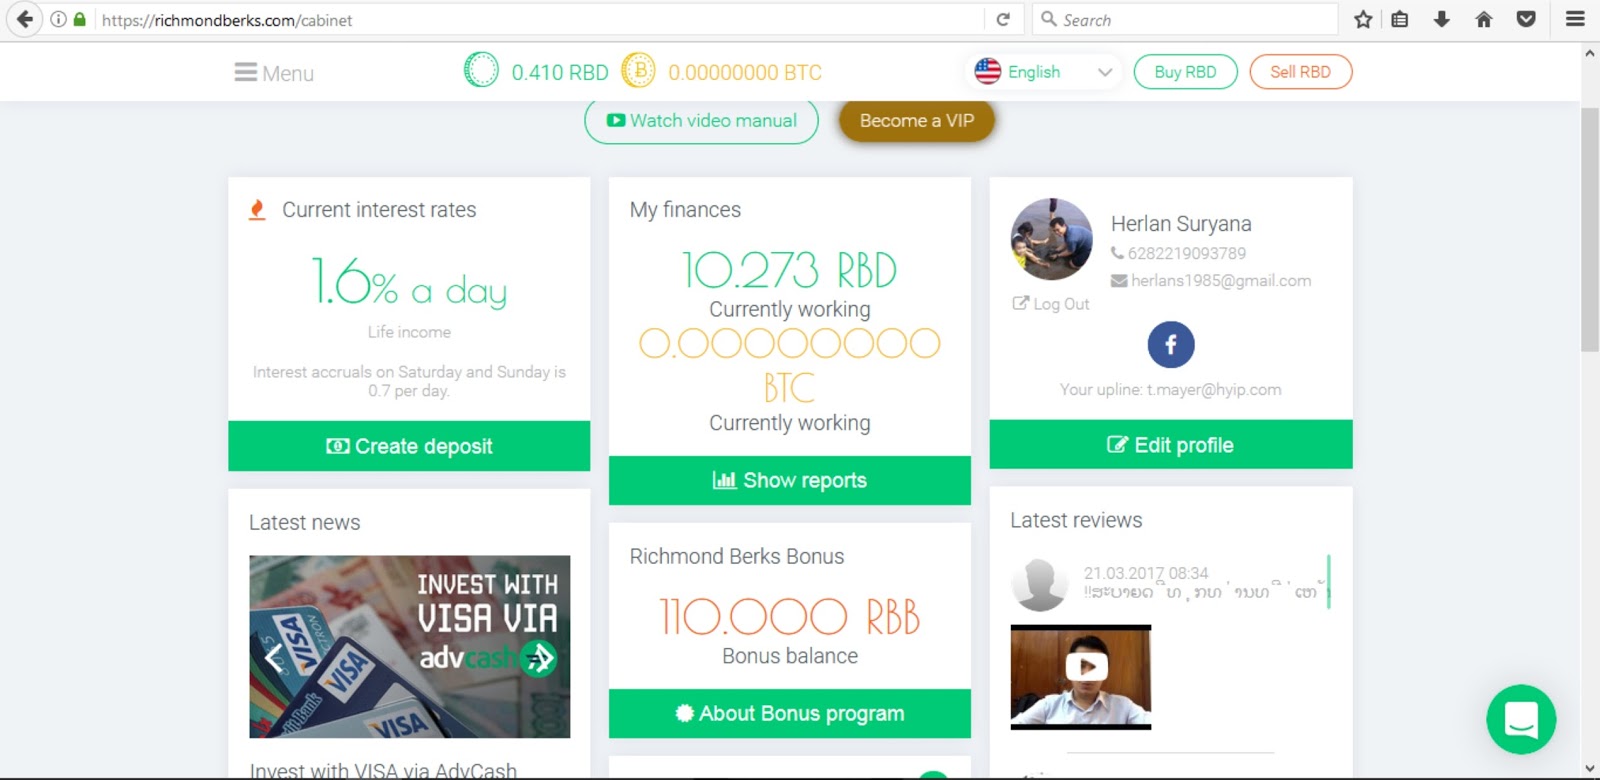Click the page vertical scrollbar thumb
Viewport: 1600px width, 780px height.
point(1590,230)
